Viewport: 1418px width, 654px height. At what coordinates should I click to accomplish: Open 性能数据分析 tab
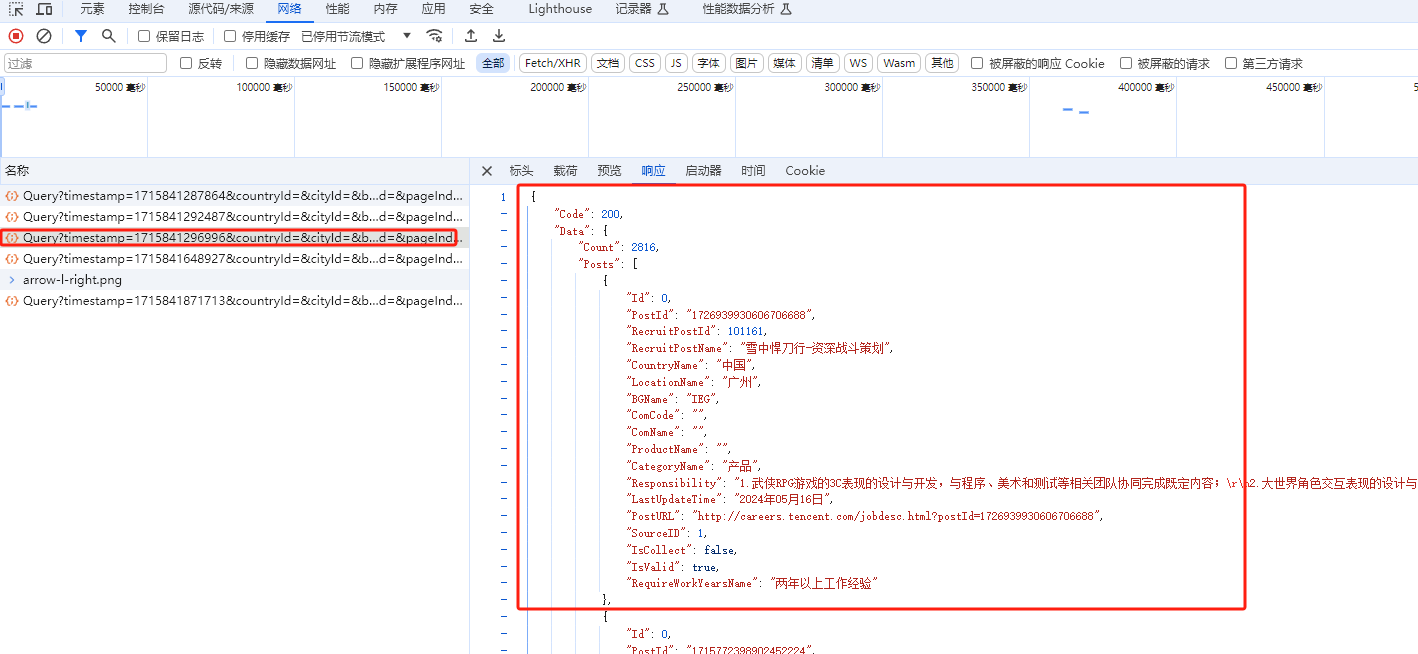tap(747, 9)
